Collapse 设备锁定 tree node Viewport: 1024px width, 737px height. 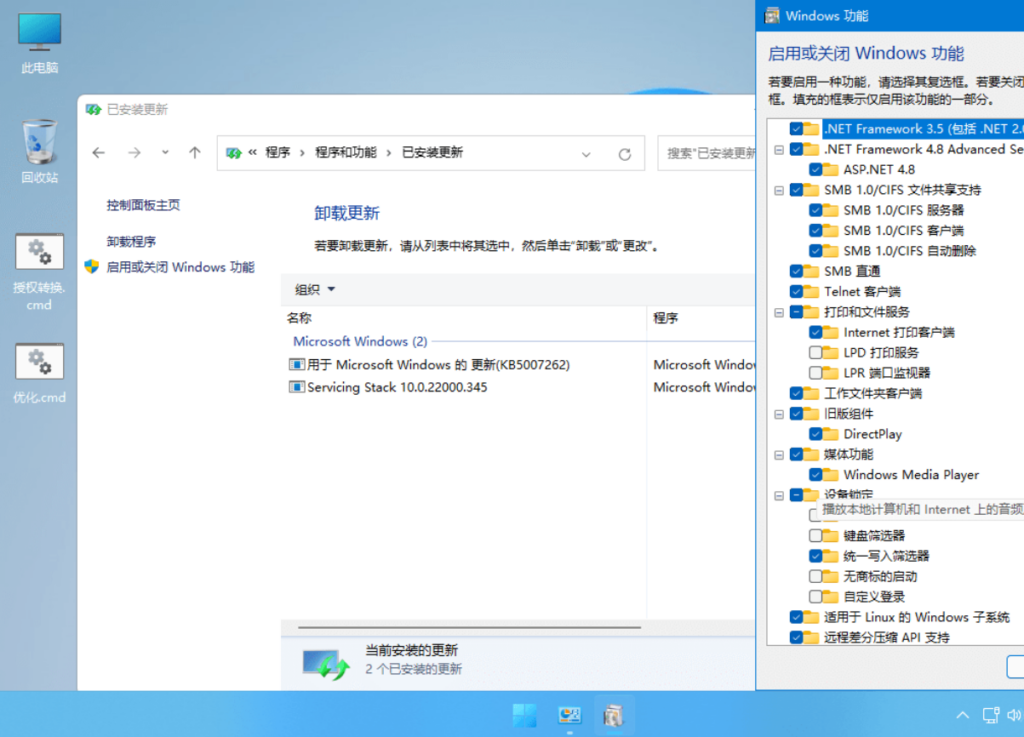pyautogui.click(x=779, y=495)
